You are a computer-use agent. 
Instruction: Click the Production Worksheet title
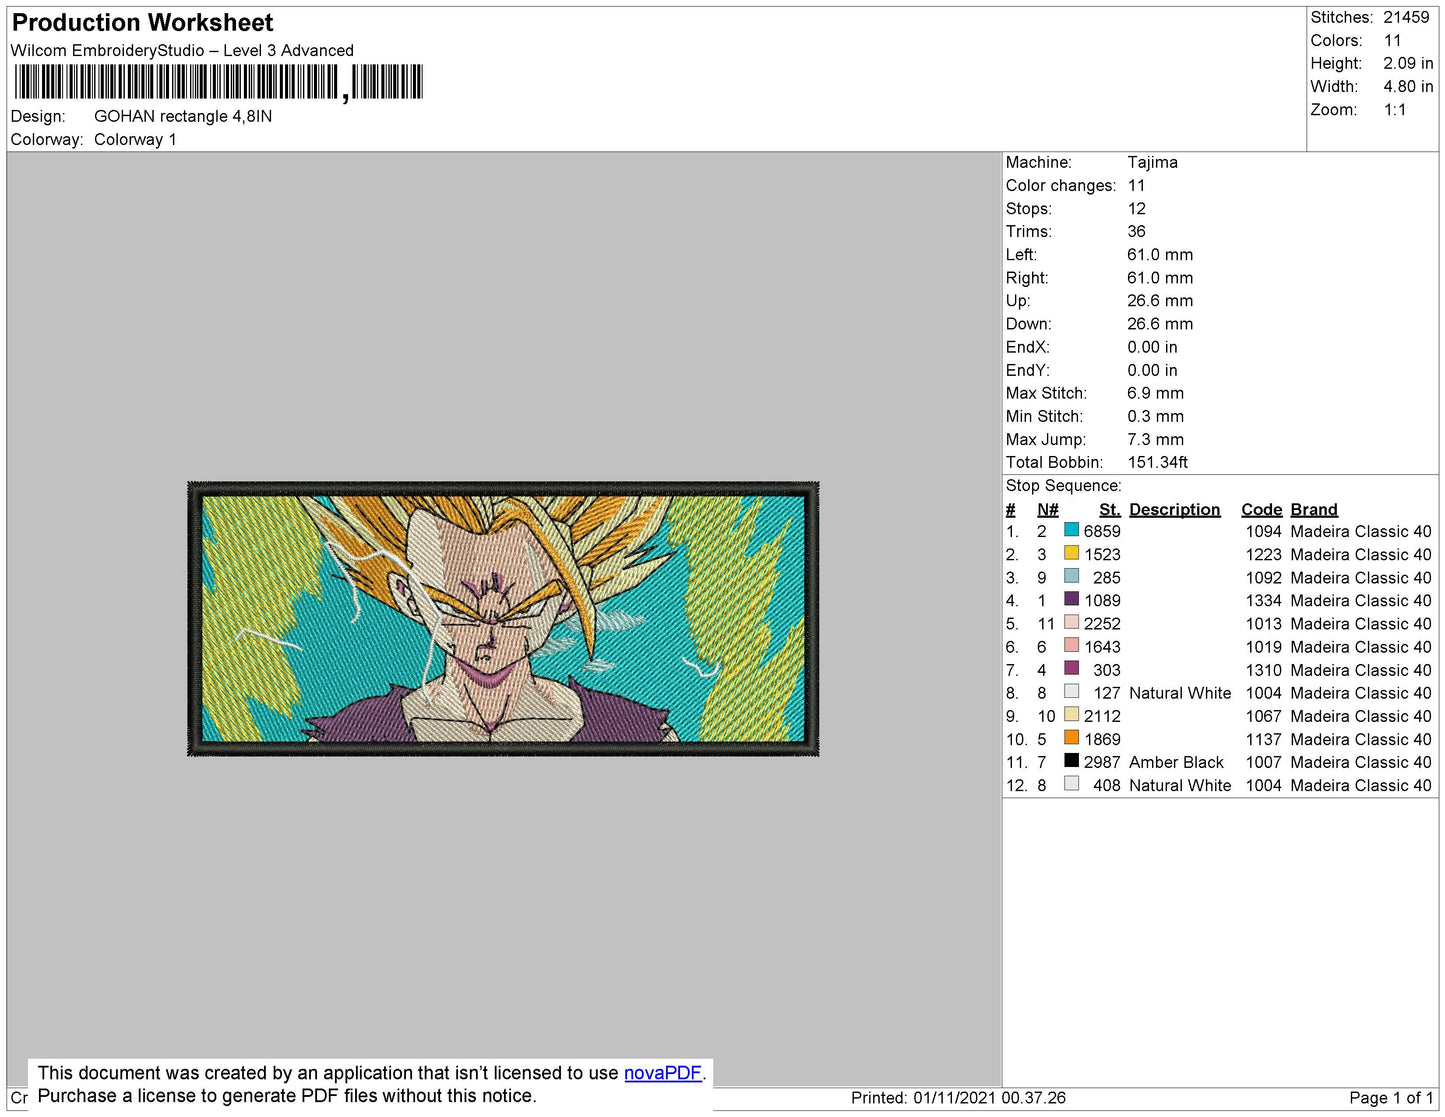[142, 23]
